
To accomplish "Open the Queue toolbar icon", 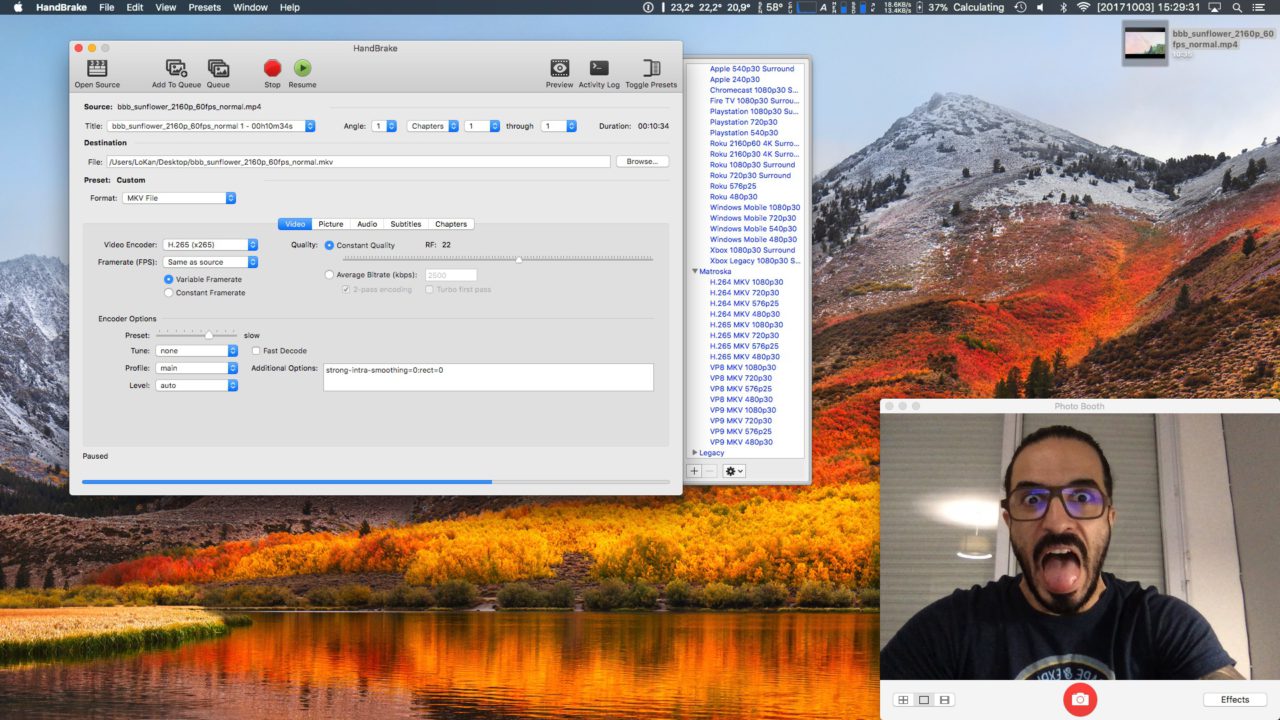I will click(218, 69).
